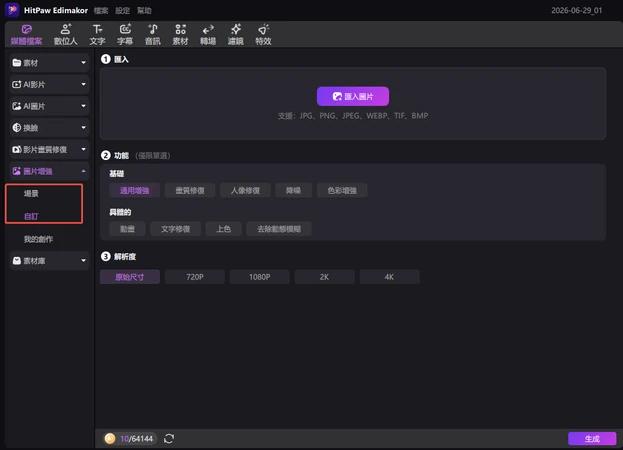Open the 檔案 file menu
The image size is (623, 450).
click(101, 11)
